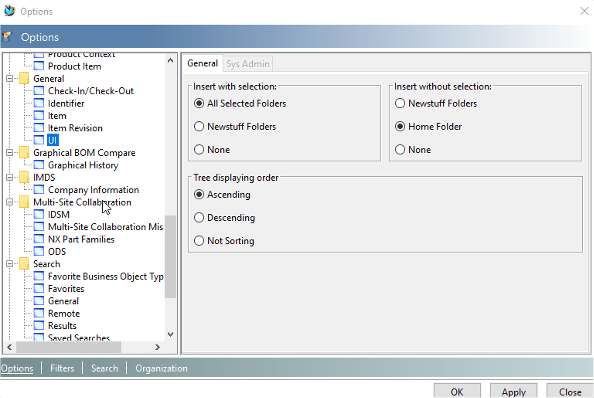The image size is (594, 398).
Task: Select the Check-In/Check-Out tree entry
Action: (x=91, y=91)
